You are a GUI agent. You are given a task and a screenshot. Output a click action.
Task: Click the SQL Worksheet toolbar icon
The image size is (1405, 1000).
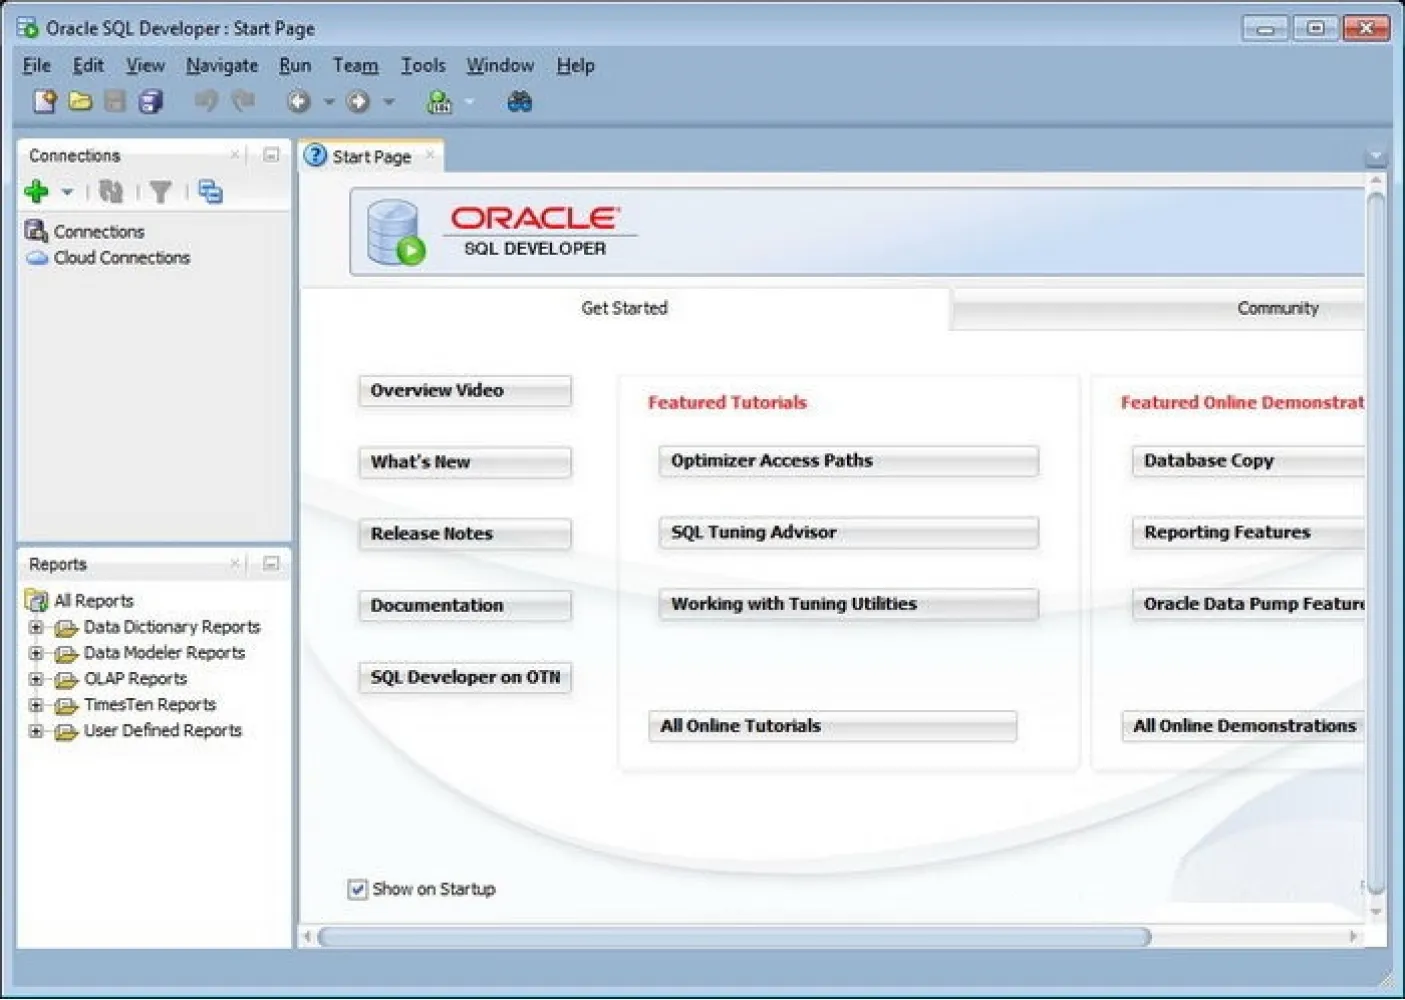tap(439, 101)
